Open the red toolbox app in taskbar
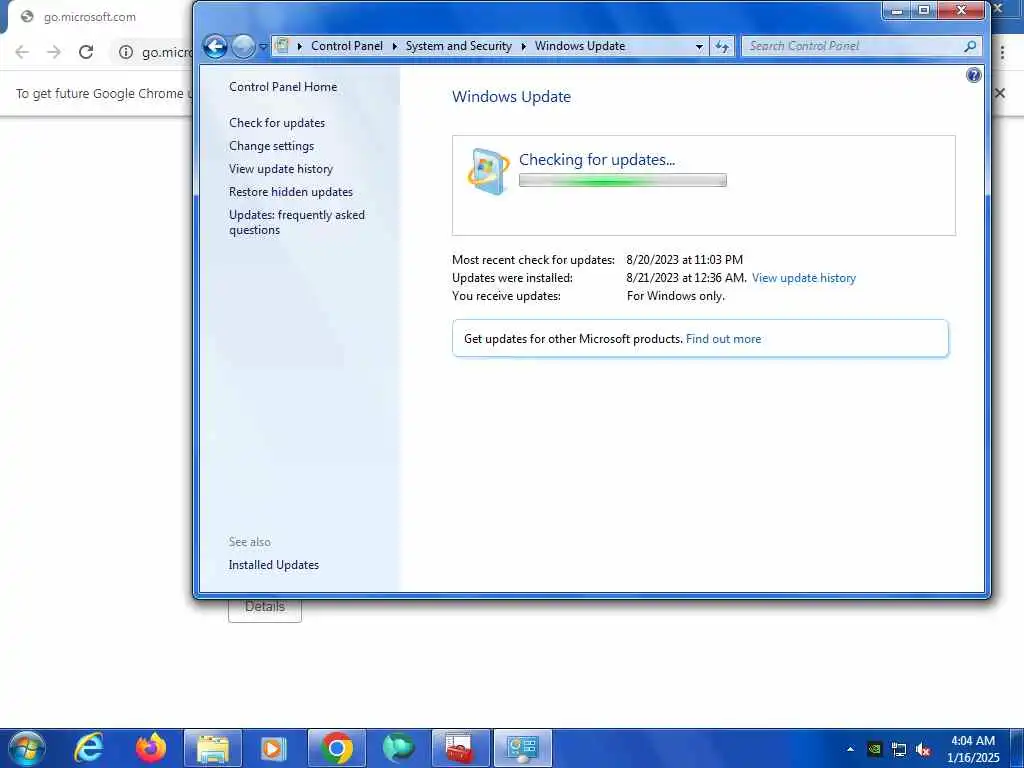 (x=460, y=748)
